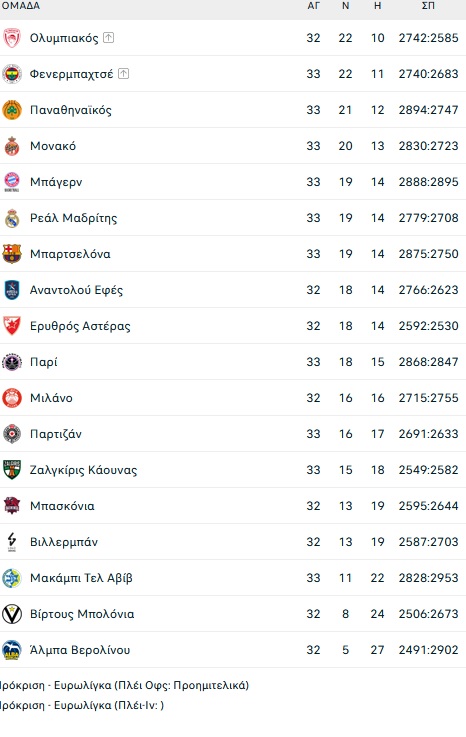Select the Άλμπα Βερολίνου table row
Screen dimensions: 466x737
tap(233, 650)
